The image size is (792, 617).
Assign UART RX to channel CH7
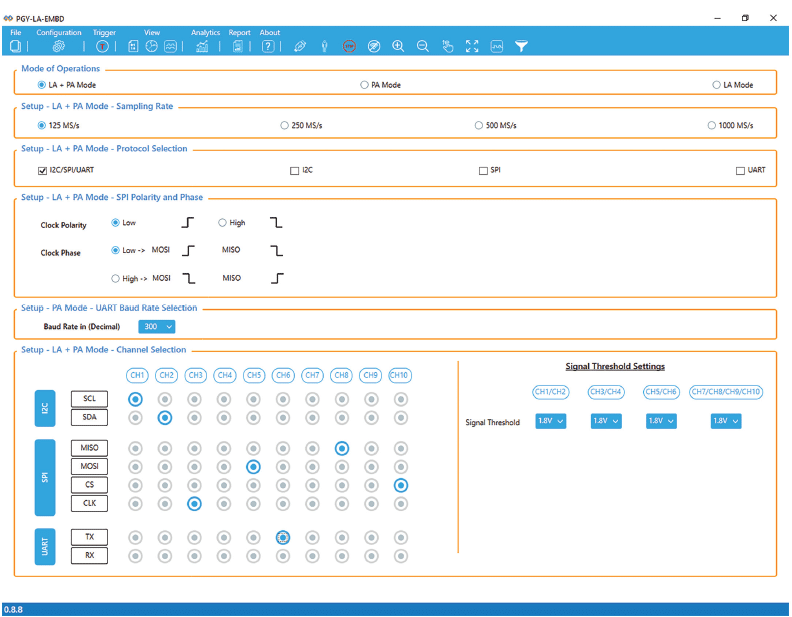[x=312, y=556]
